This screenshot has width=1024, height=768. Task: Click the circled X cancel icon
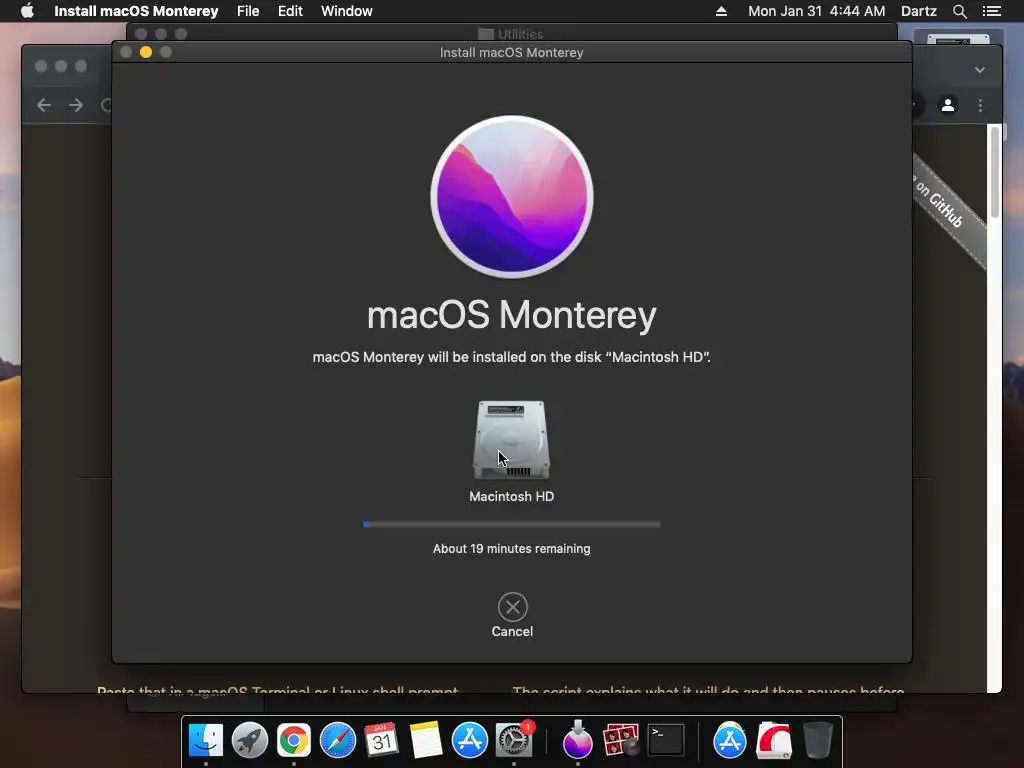(513, 607)
